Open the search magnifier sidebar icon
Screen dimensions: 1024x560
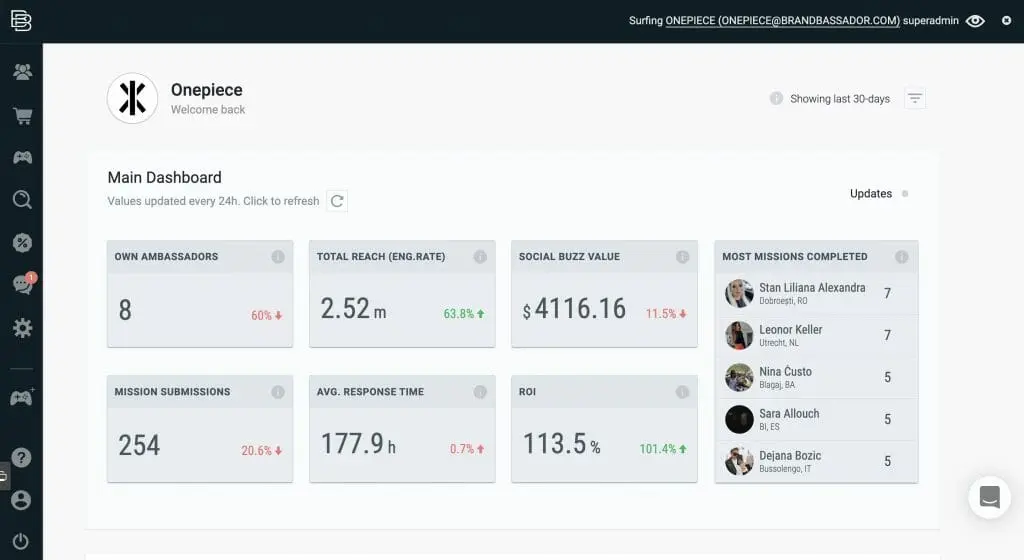coord(21,200)
